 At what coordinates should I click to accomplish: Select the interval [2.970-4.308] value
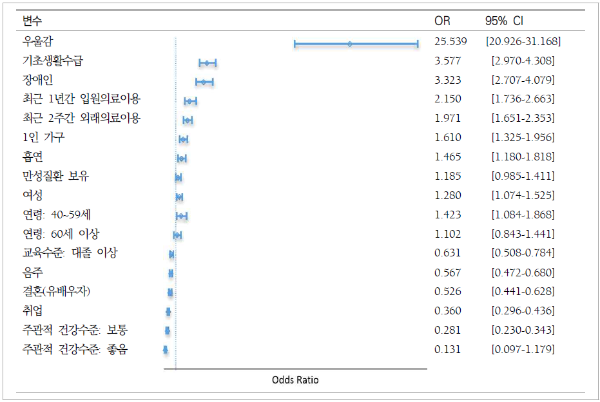click(x=524, y=61)
